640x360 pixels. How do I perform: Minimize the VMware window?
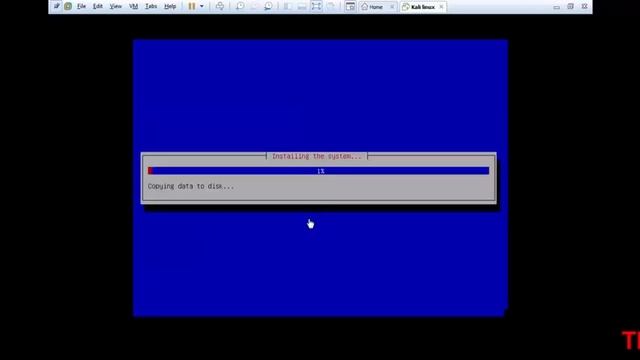[x=556, y=7]
